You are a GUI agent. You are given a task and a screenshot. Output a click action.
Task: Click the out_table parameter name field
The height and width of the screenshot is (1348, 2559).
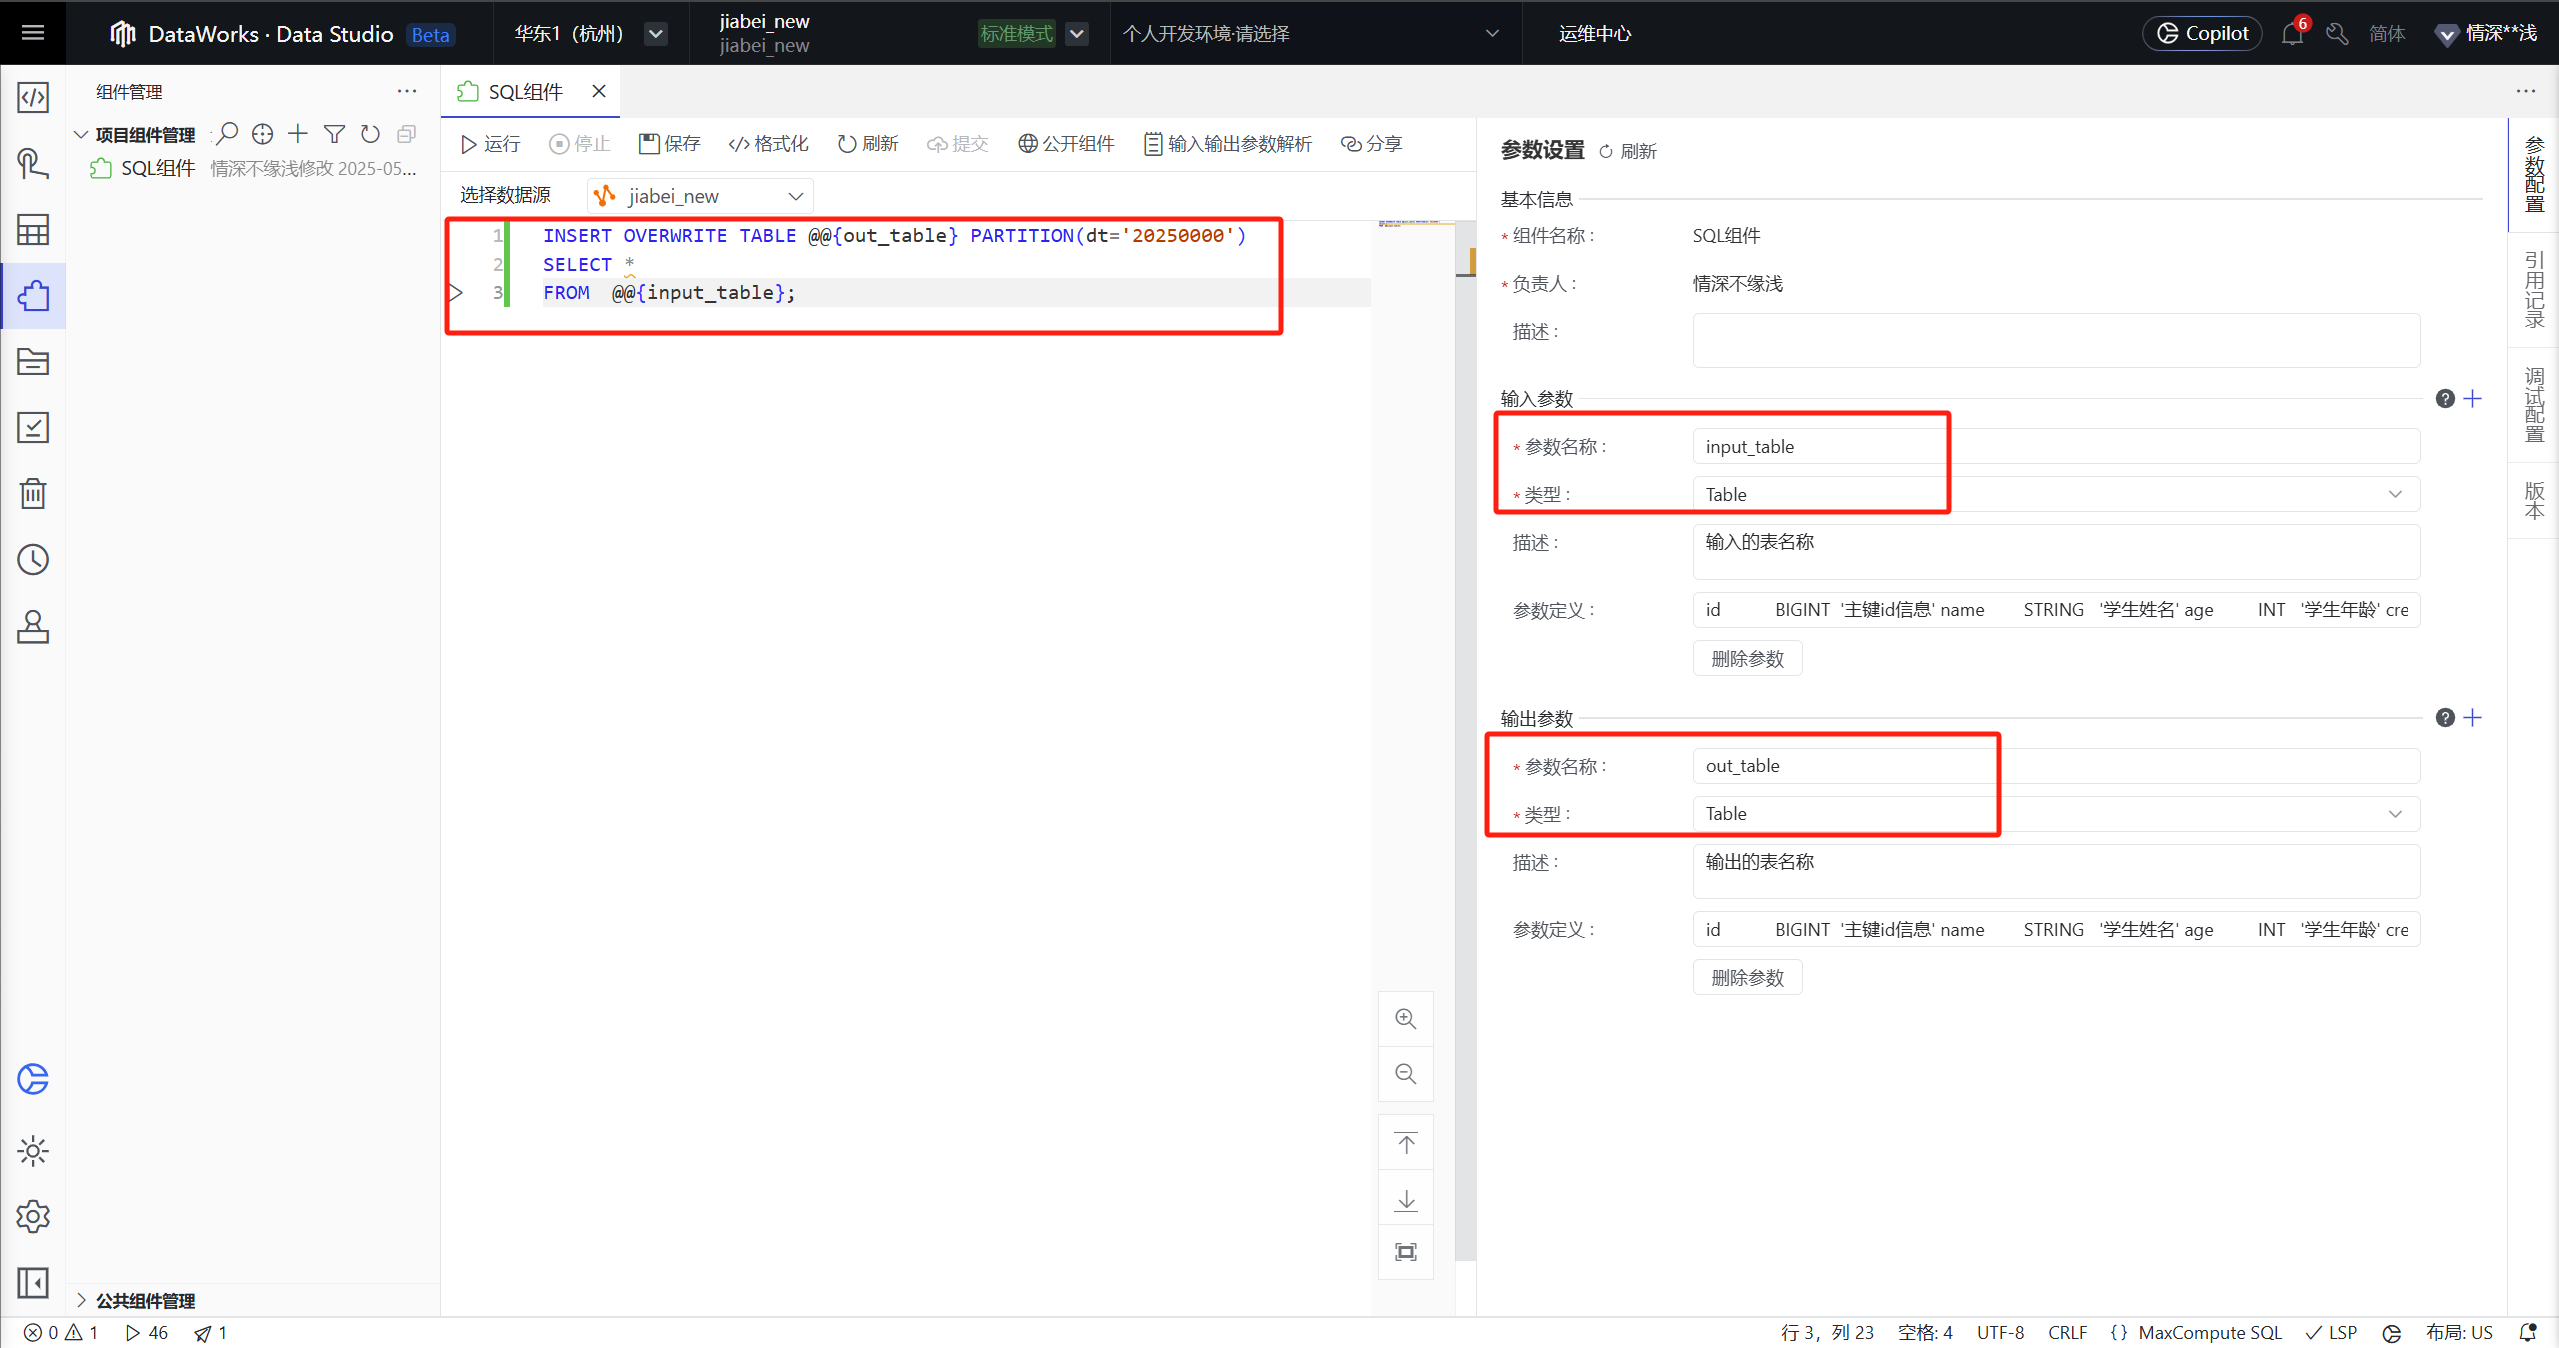2055,766
